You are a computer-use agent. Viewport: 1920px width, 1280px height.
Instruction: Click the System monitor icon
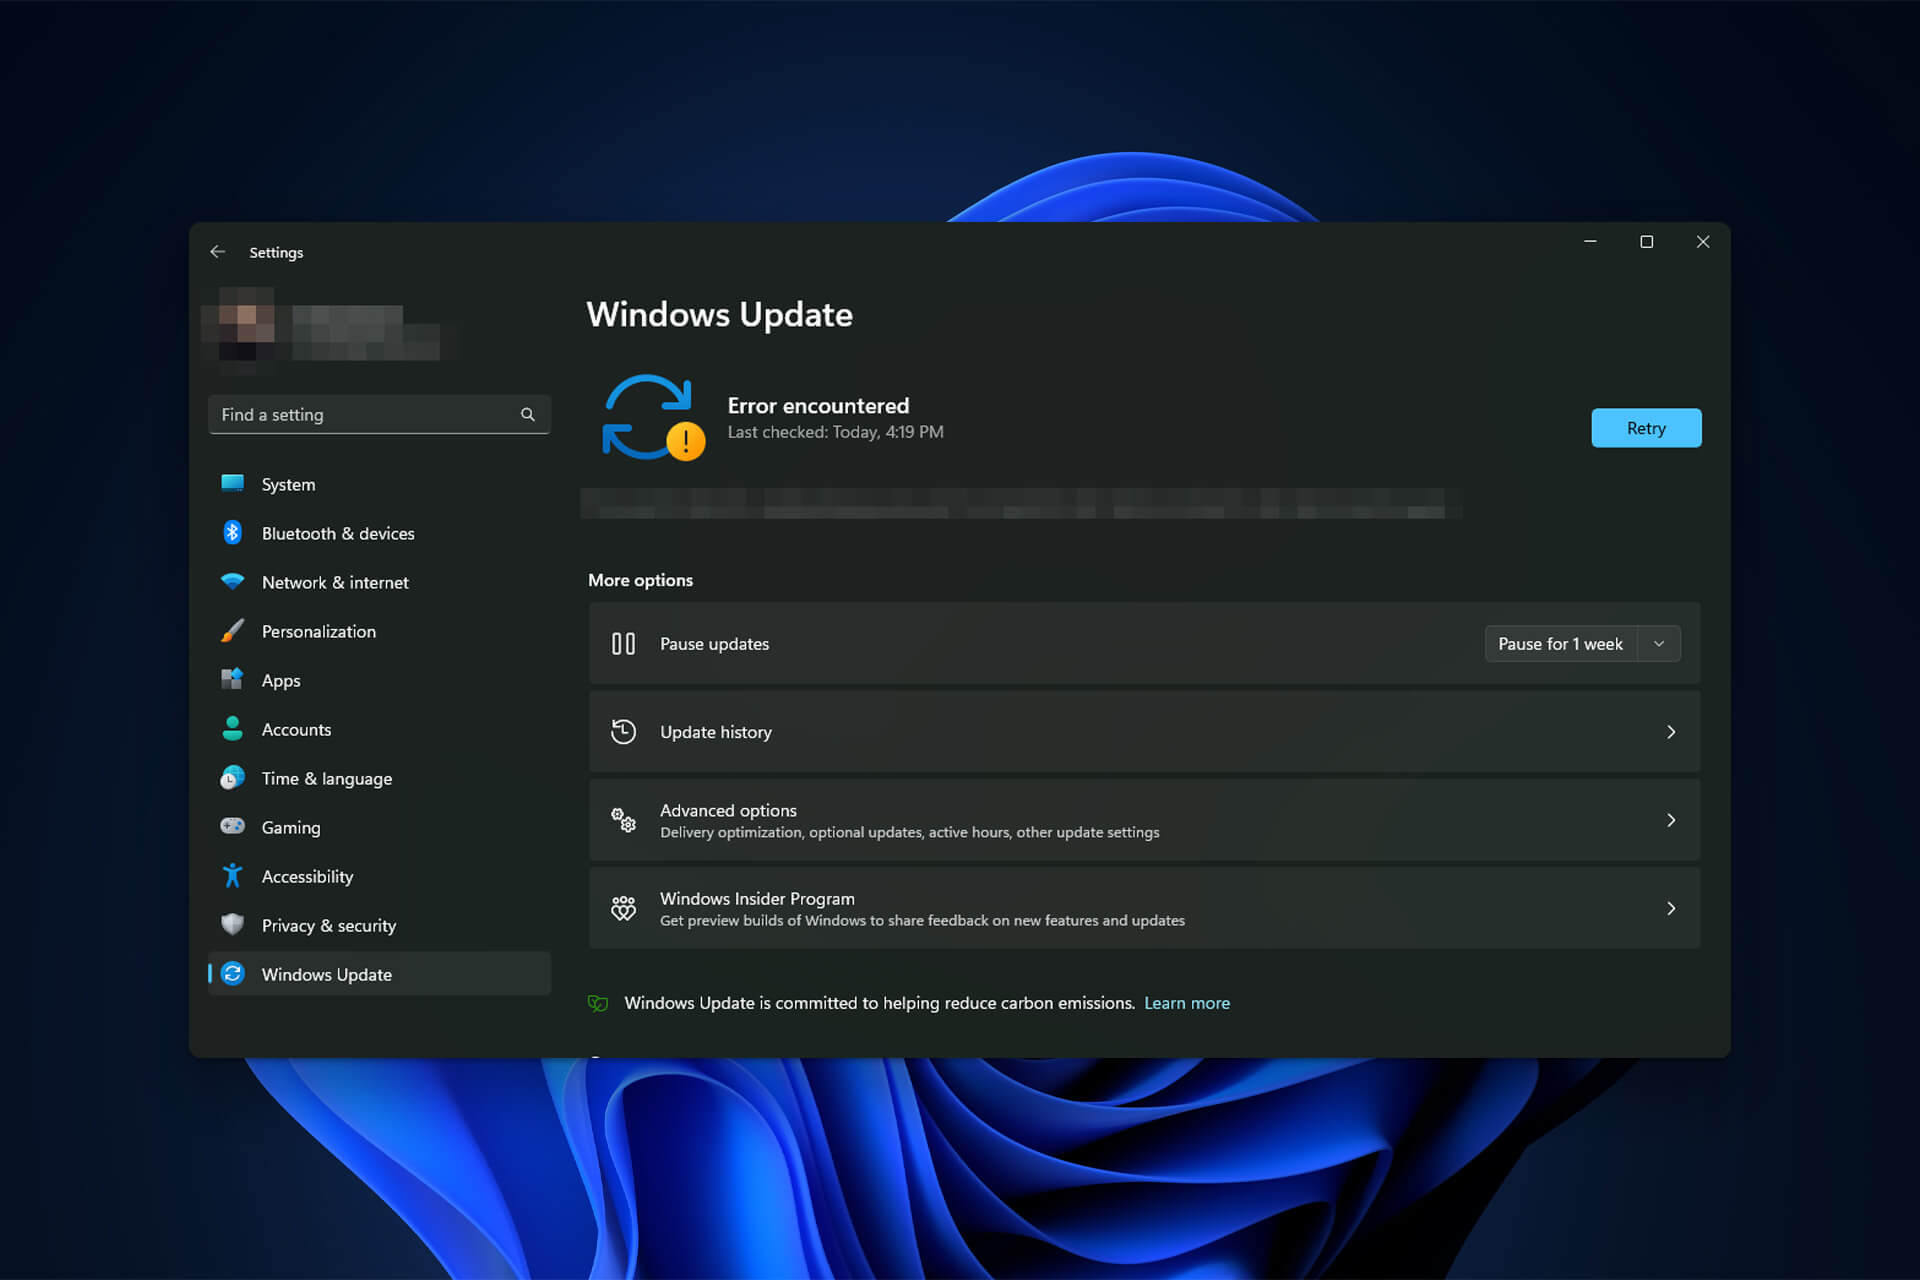232,484
